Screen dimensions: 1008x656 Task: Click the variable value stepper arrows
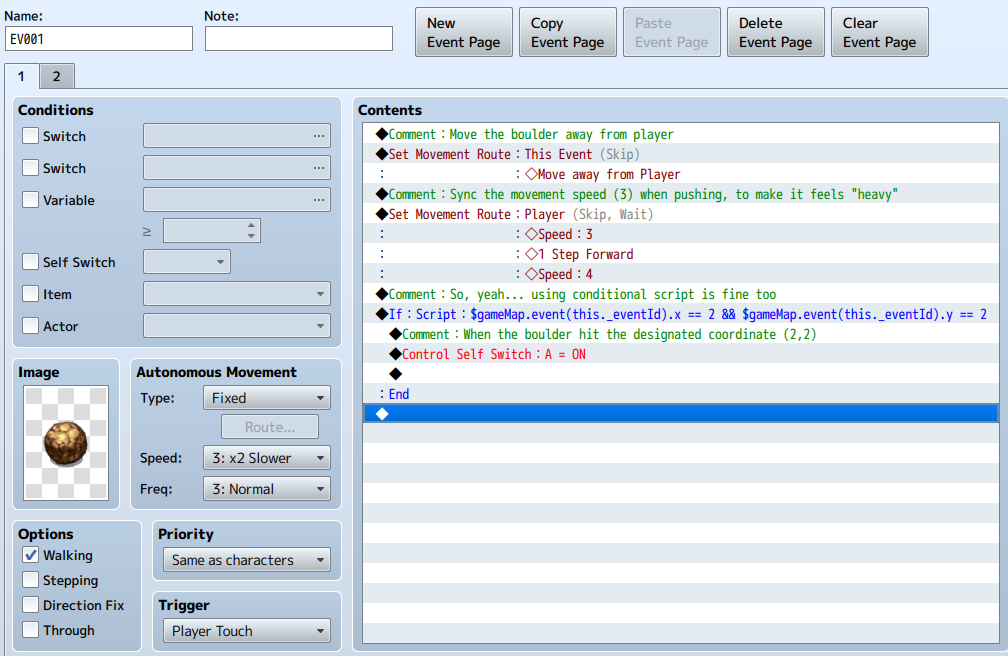[251, 231]
